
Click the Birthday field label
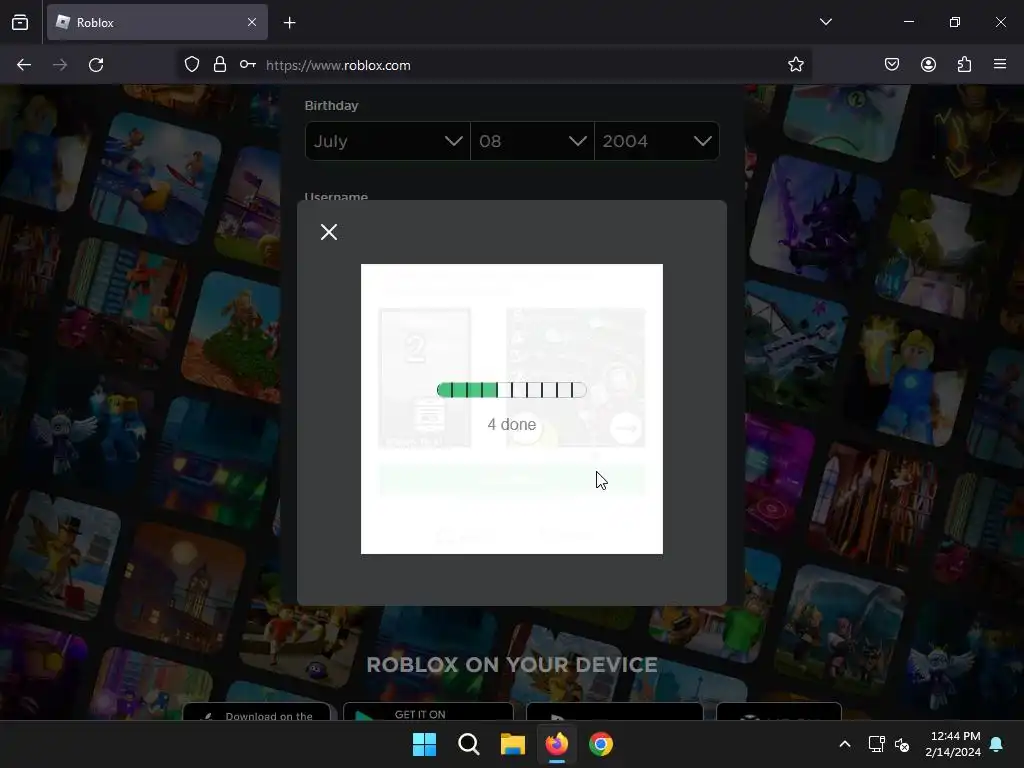331,105
